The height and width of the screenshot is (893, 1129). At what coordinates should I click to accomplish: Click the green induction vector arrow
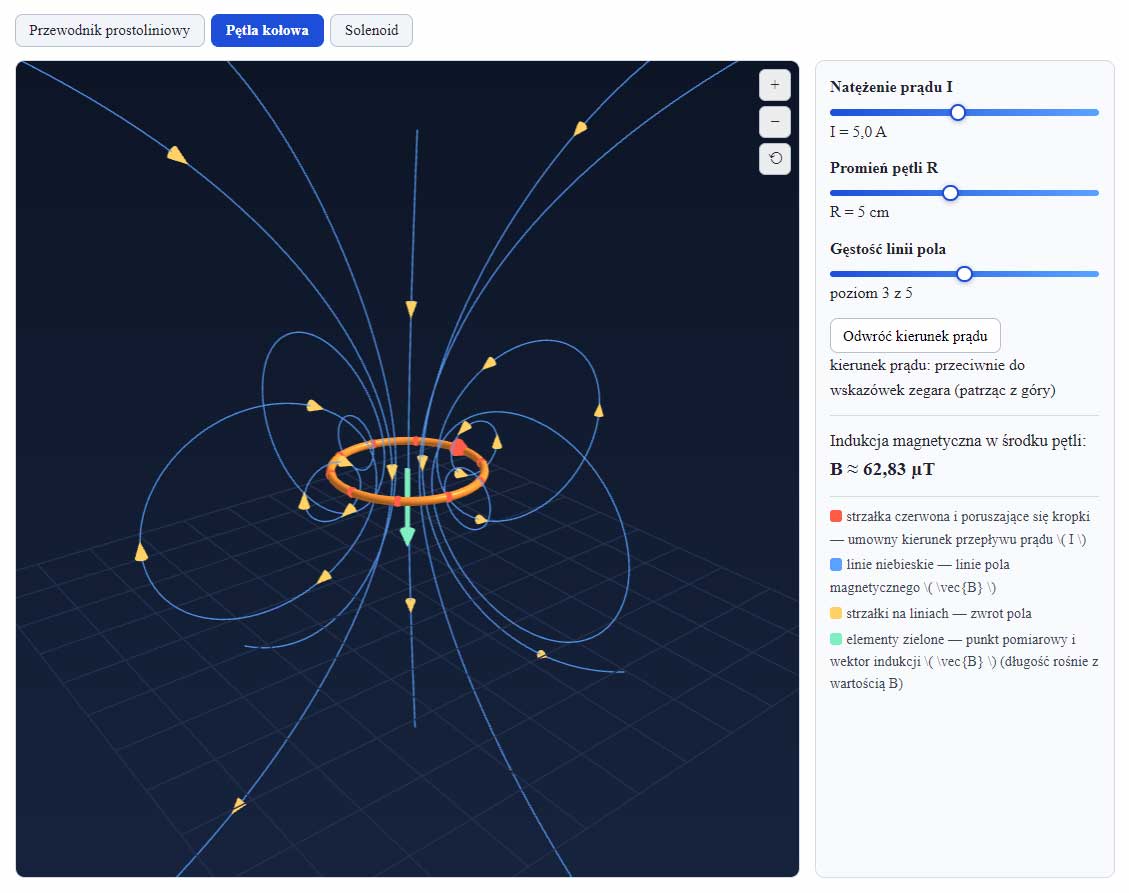tap(408, 507)
